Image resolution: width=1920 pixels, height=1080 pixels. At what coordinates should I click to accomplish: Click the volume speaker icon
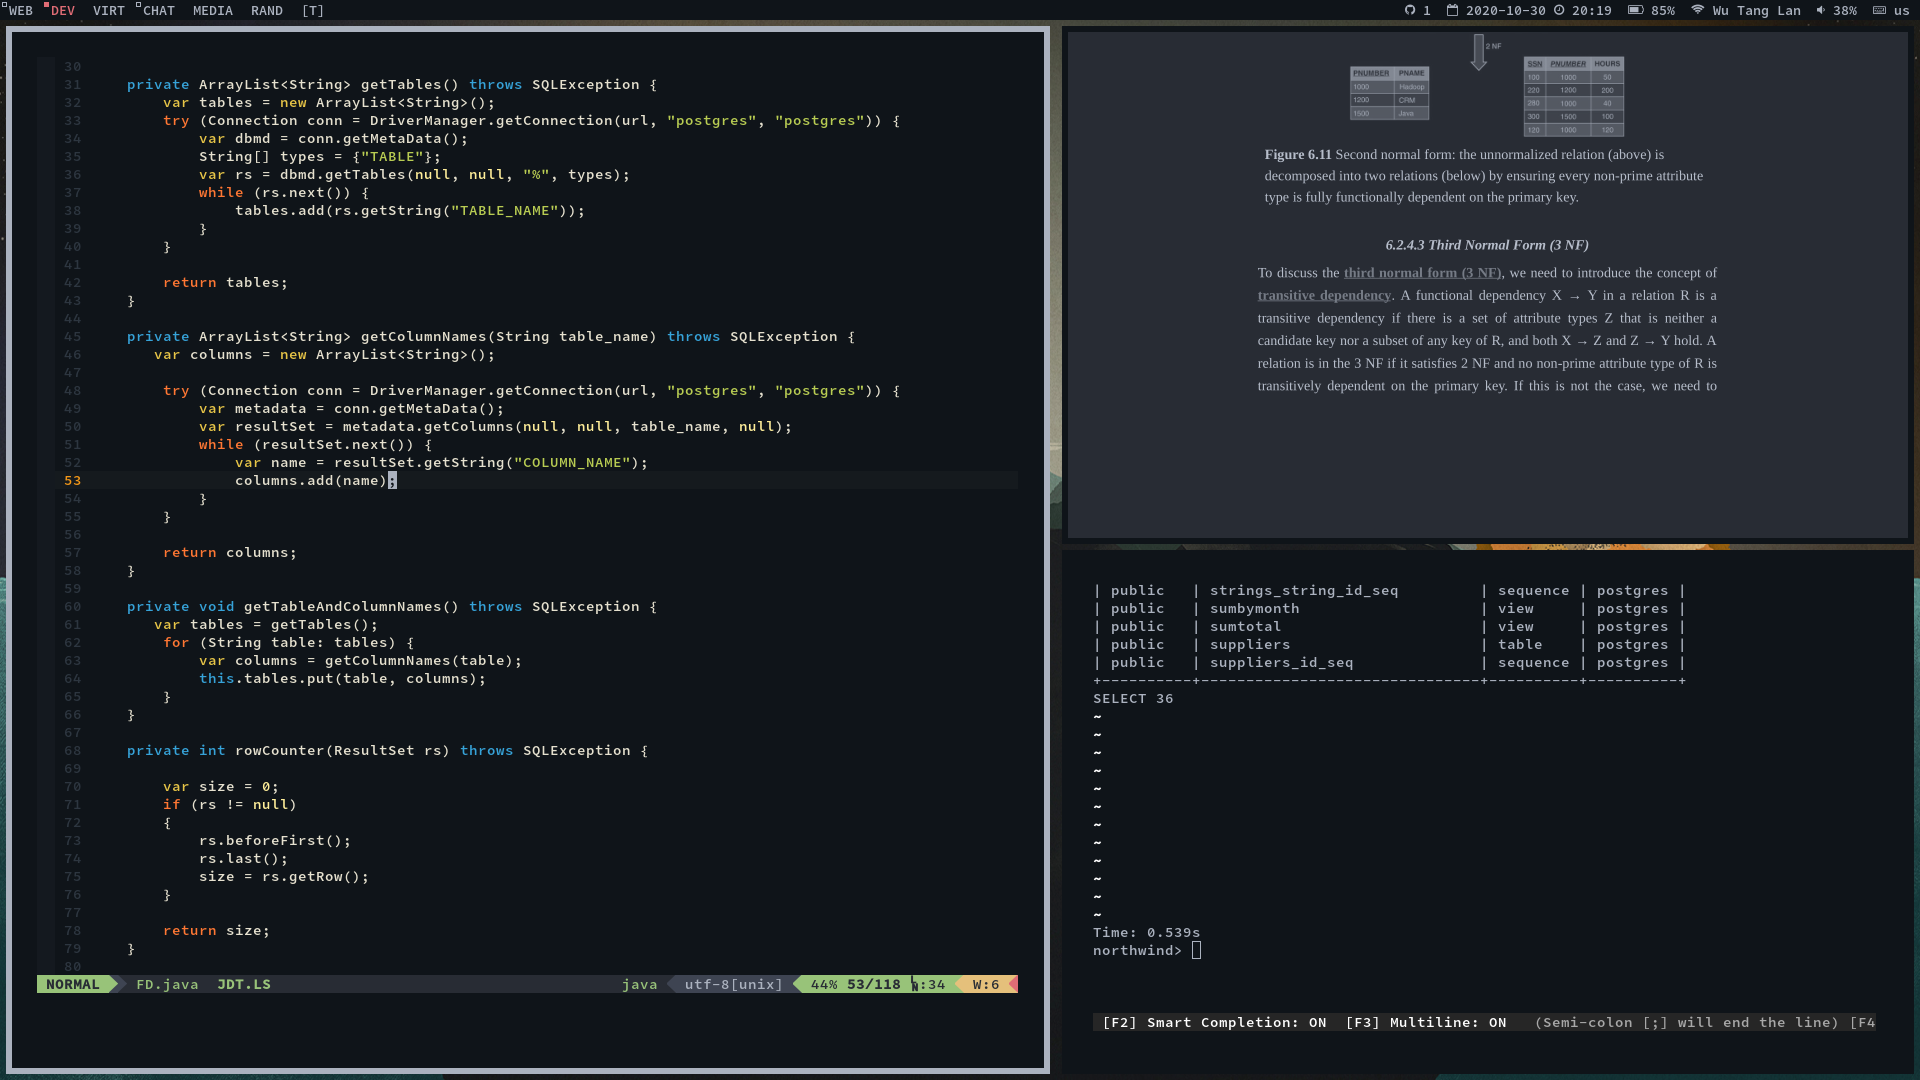pyautogui.click(x=1820, y=10)
